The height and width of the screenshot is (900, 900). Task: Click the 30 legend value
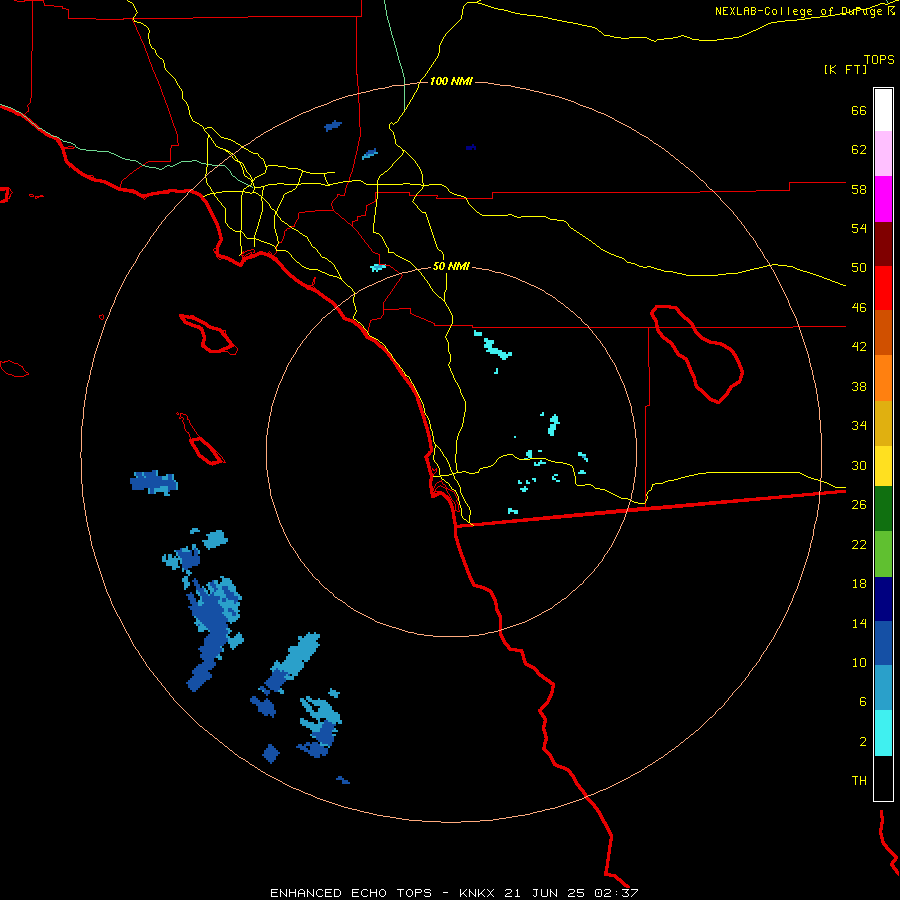coord(859,465)
